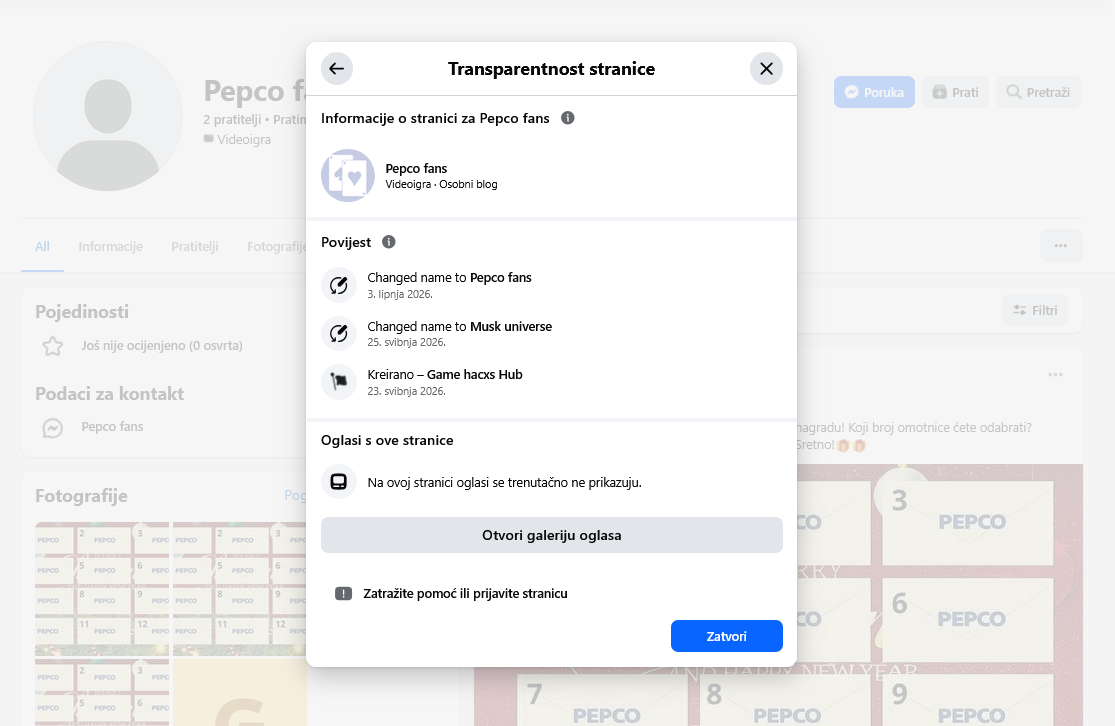
Task: Click the Messenger icon in Poruka button
Action: click(x=851, y=92)
